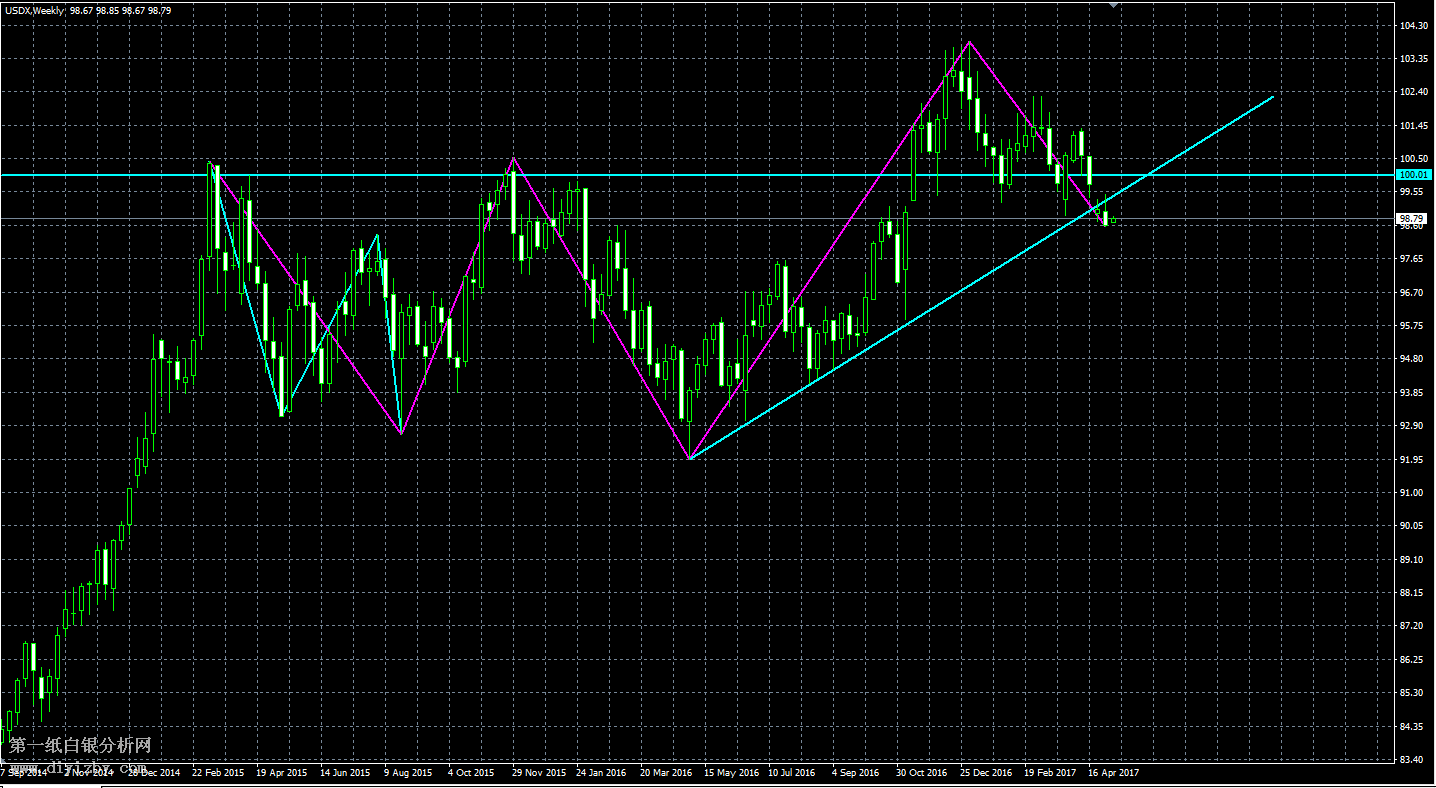Viewport: 1436px width, 788px height.
Task: Click the 20 Mar 2016 date label
Action: 666,773
